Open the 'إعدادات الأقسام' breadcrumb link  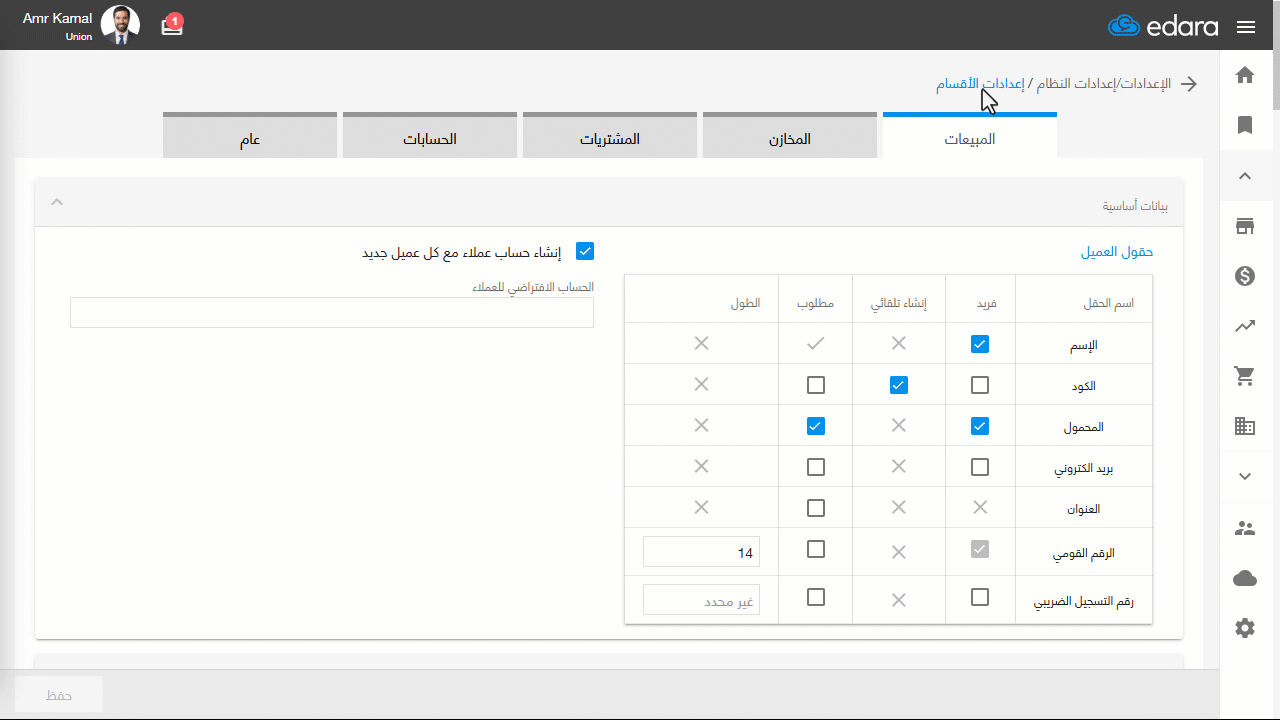click(x=980, y=84)
